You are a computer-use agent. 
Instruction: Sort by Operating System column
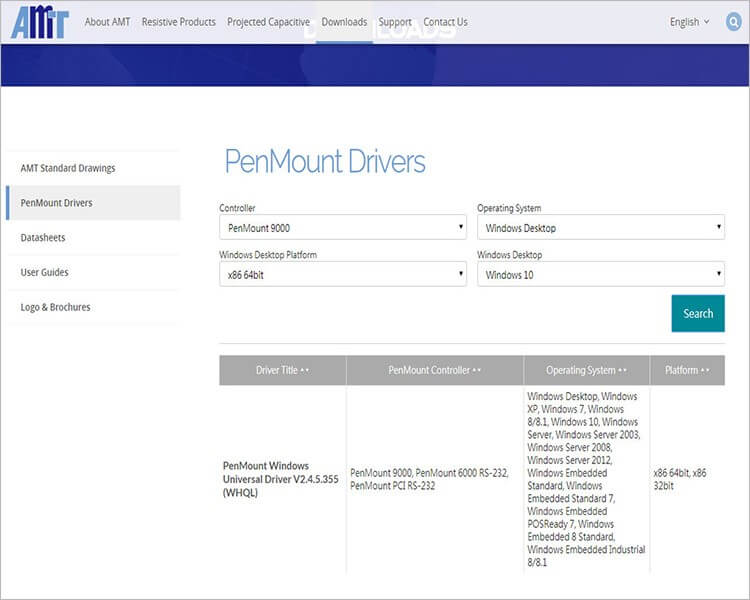[x=586, y=370]
